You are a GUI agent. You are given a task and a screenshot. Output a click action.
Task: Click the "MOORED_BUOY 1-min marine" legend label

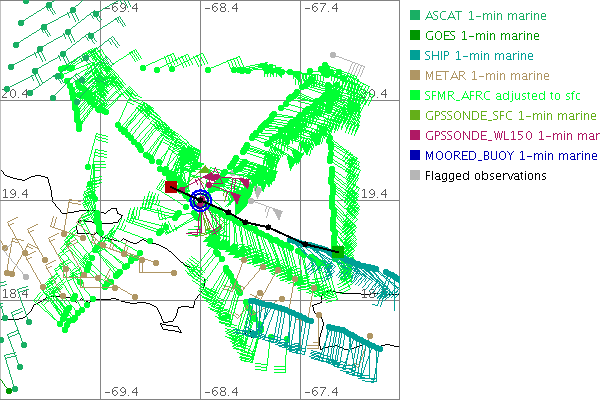pyautogui.click(x=511, y=156)
